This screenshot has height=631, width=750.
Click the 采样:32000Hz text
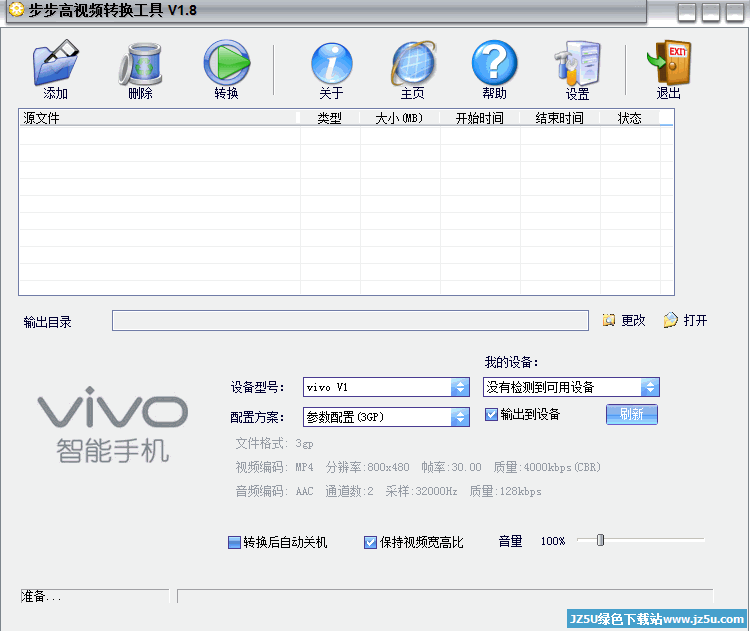pos(421,491)
